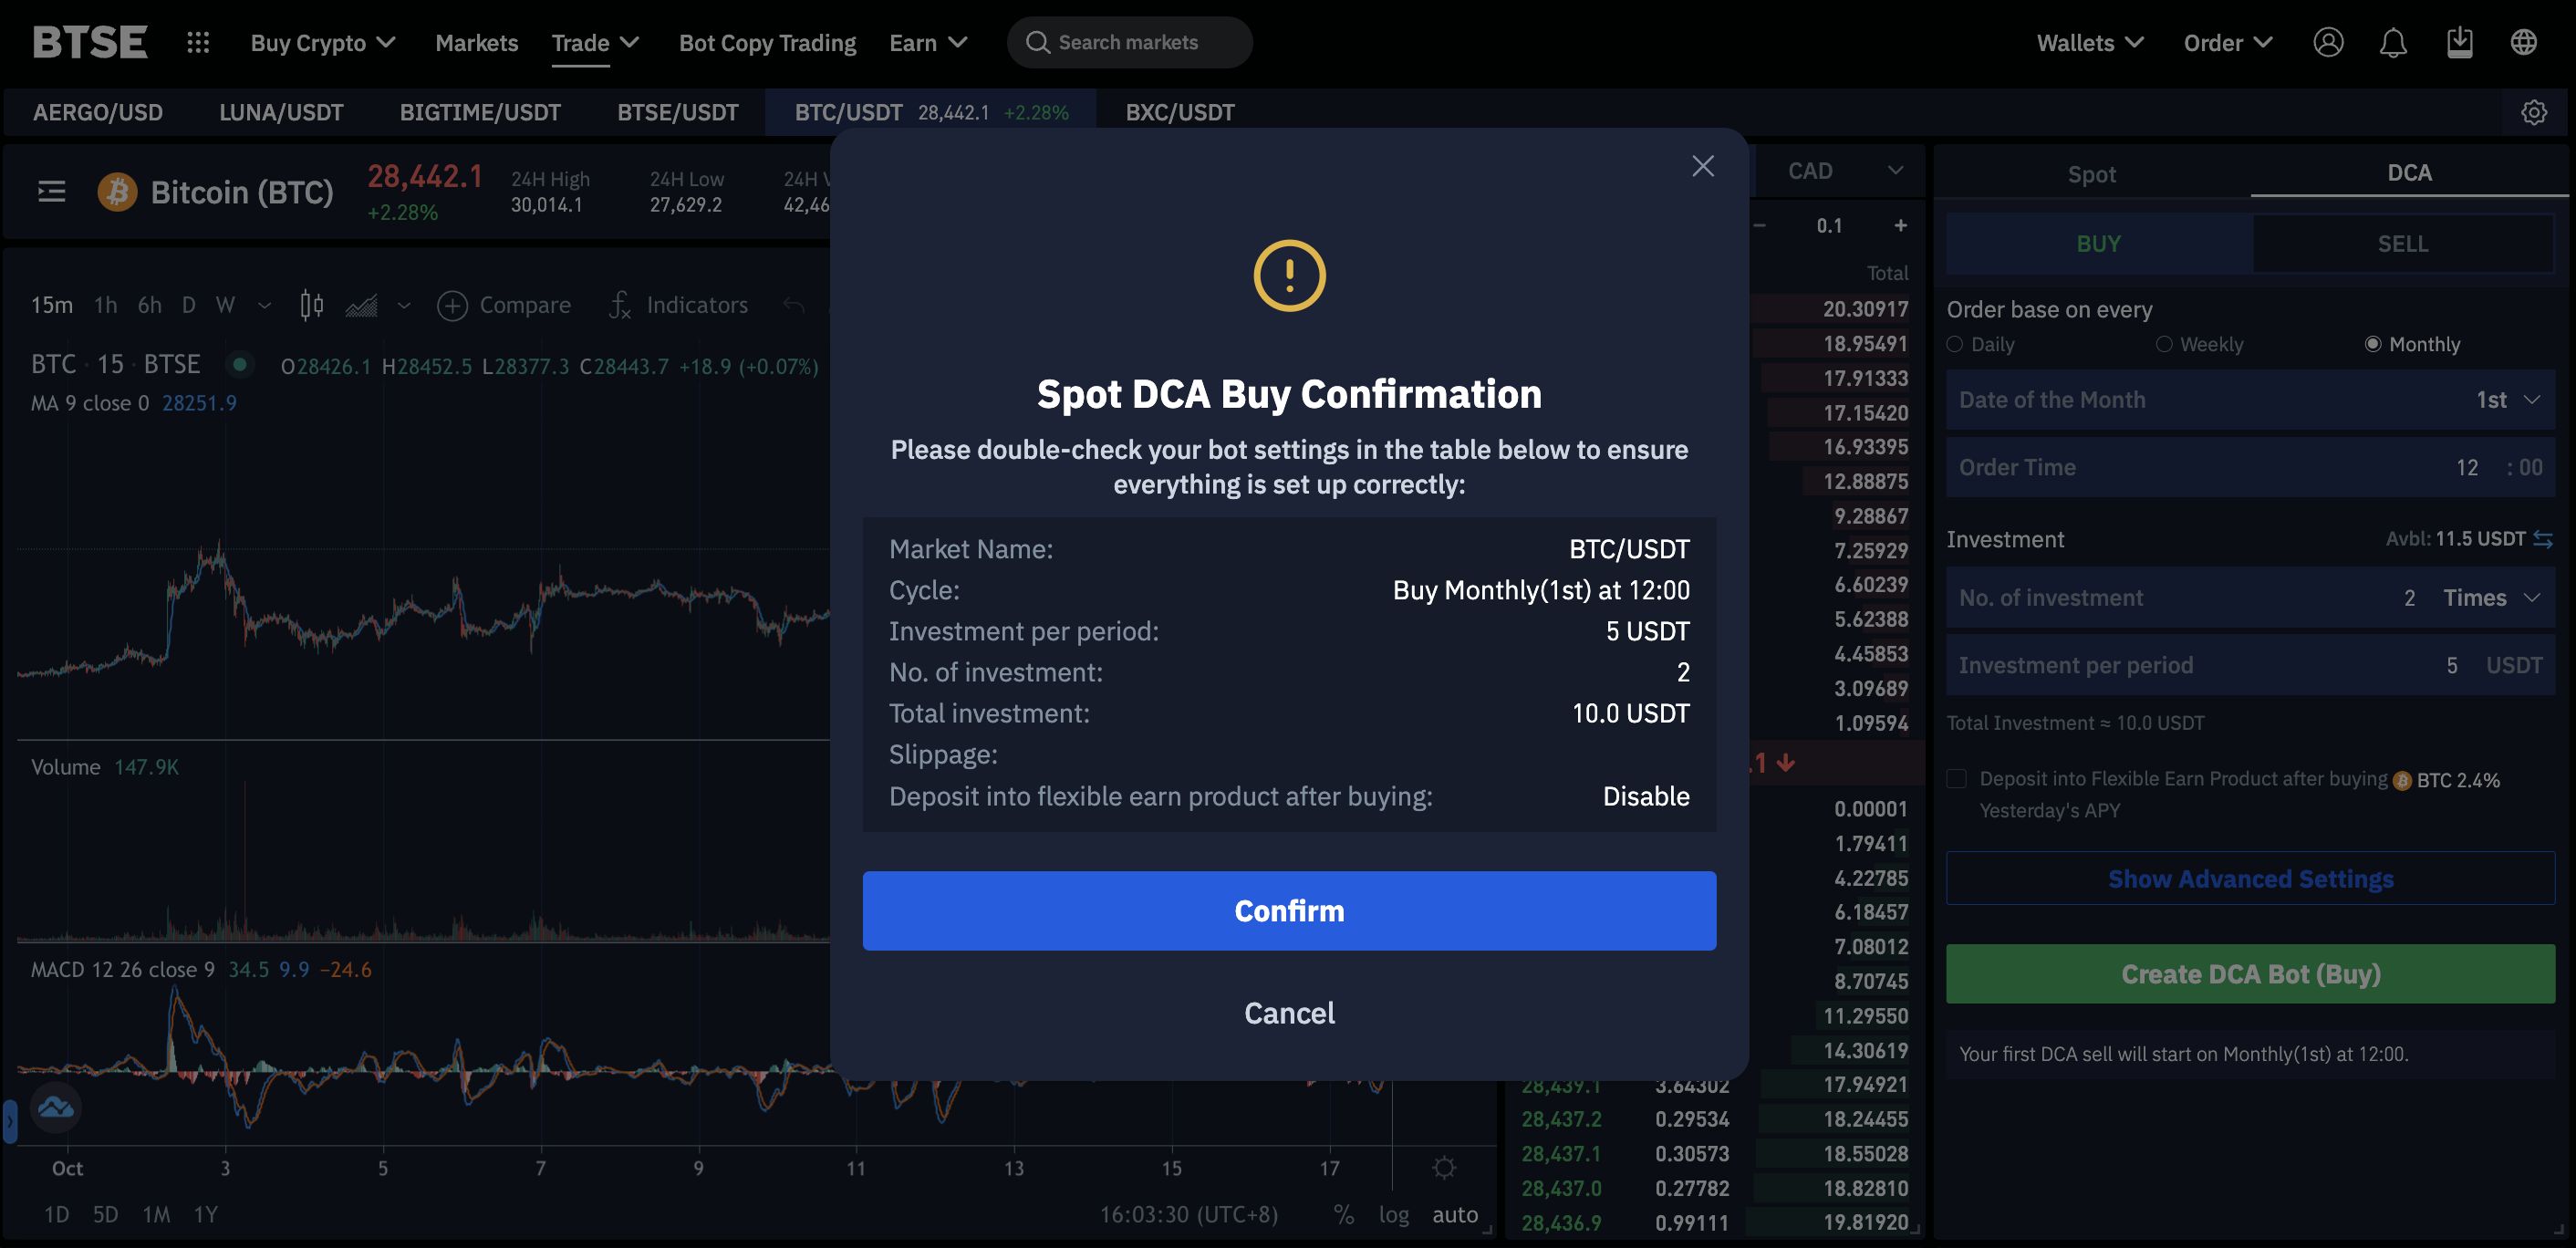Toggle the market list hamburger icon

coord(52,191)
